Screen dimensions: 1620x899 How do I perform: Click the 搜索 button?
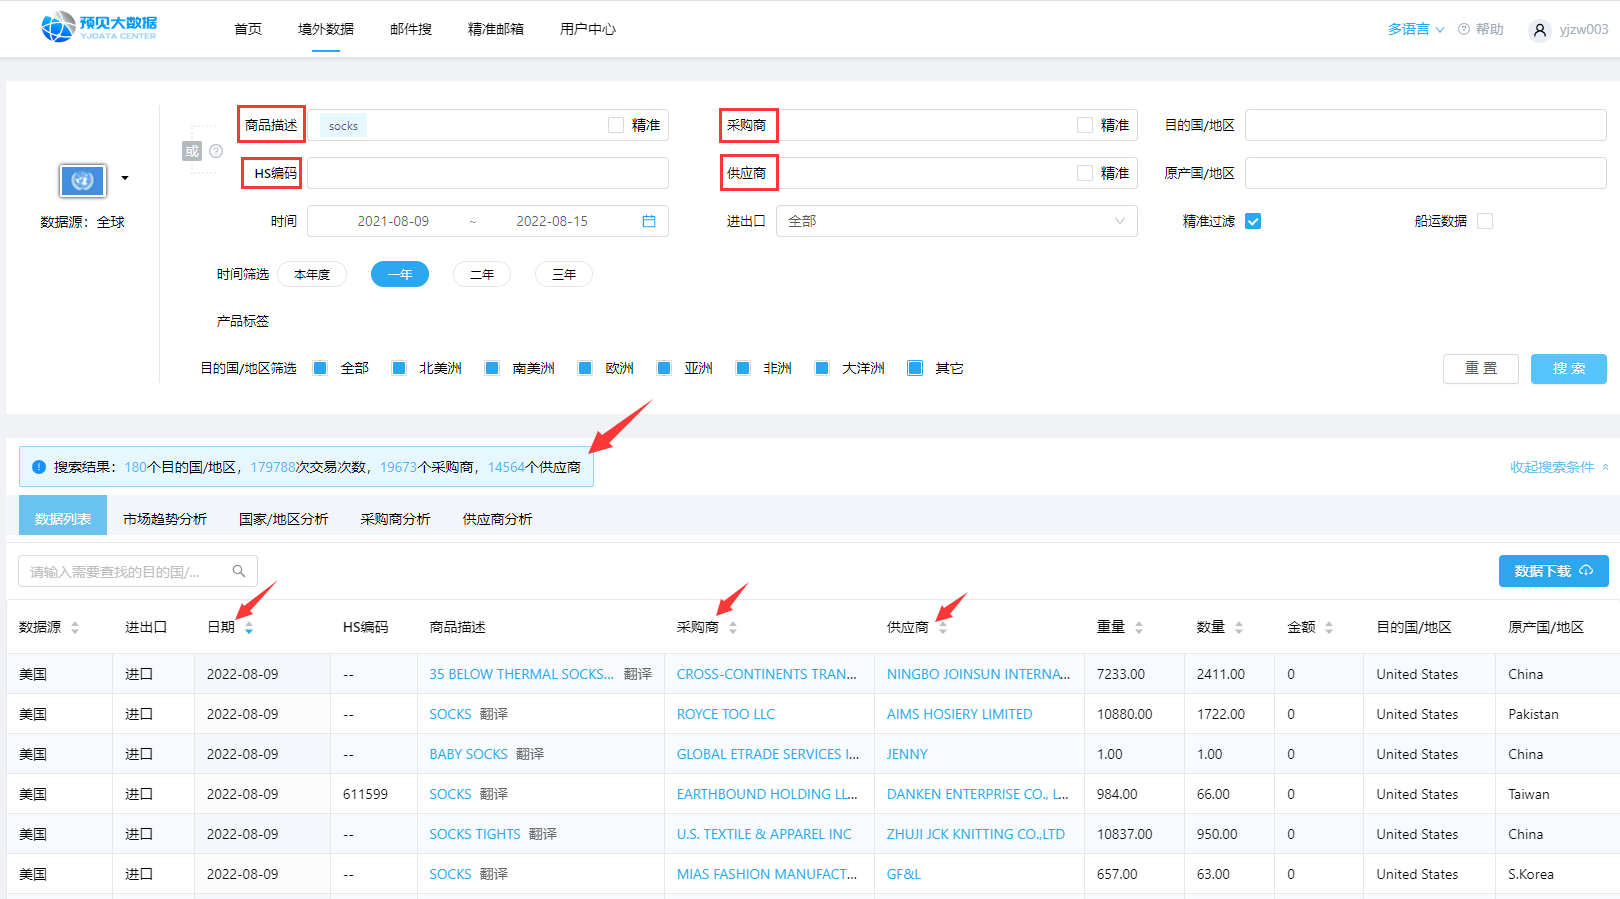tap(1569, 369)
